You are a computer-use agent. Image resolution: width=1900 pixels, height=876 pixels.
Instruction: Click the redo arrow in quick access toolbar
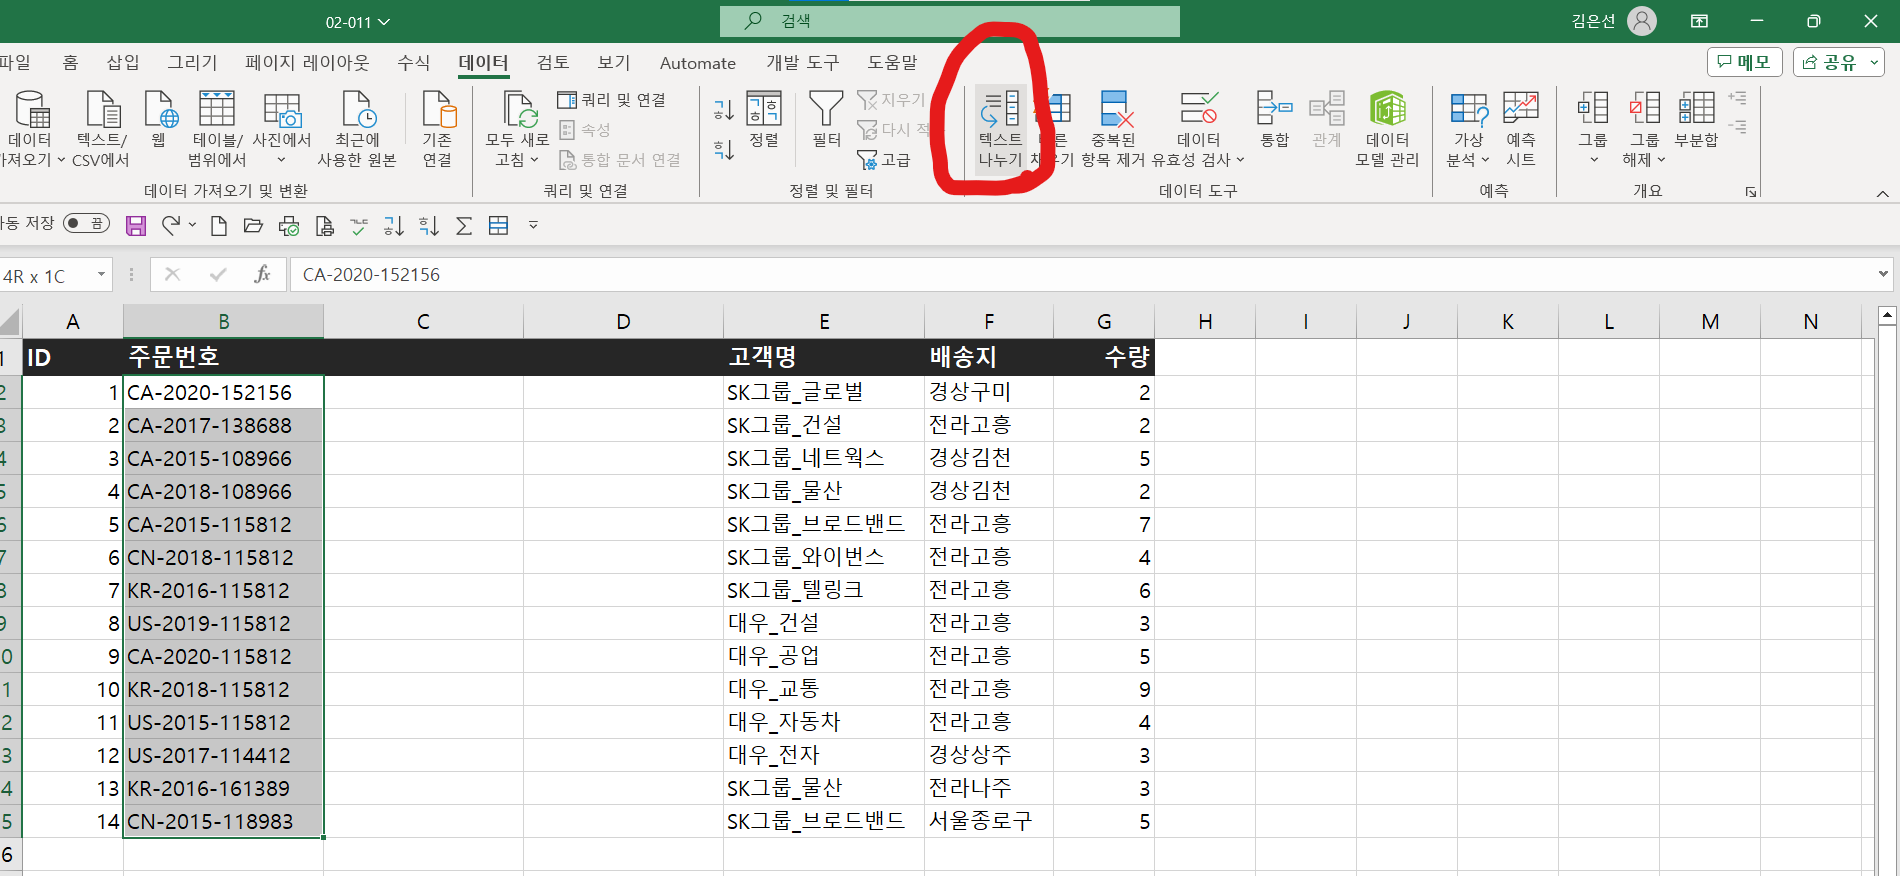coord(171,226)
